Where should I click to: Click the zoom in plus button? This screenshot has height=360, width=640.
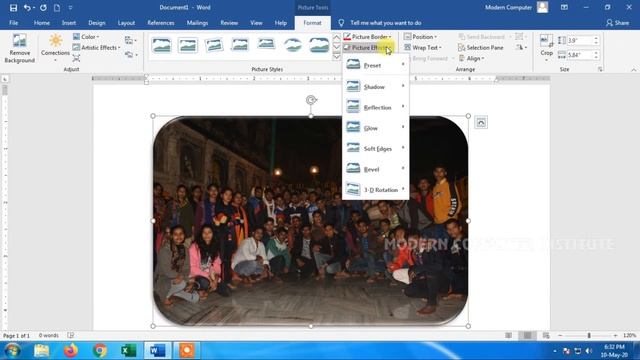615,335
